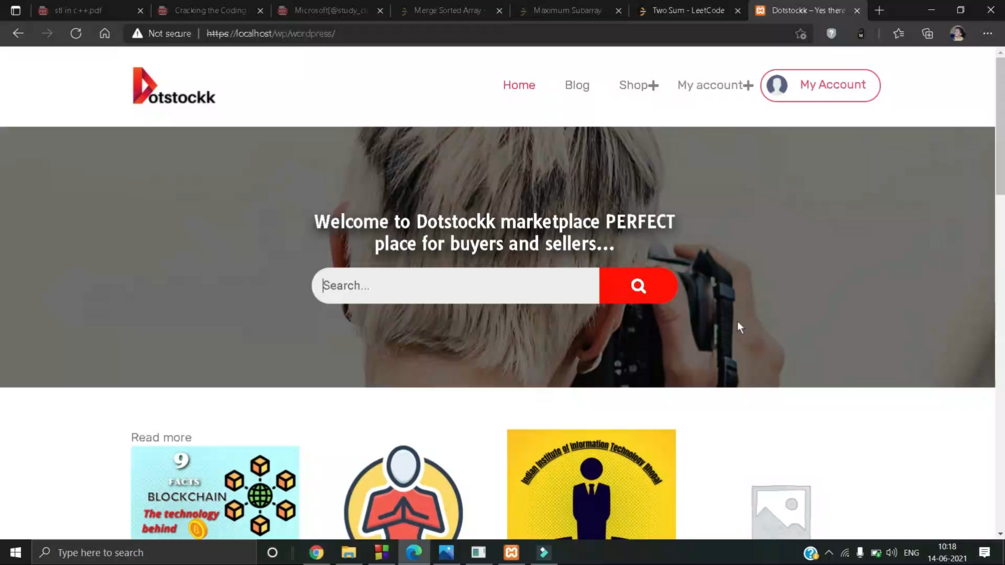Click the ENG language indicator

pyautogui.click(x=911, y=553)
